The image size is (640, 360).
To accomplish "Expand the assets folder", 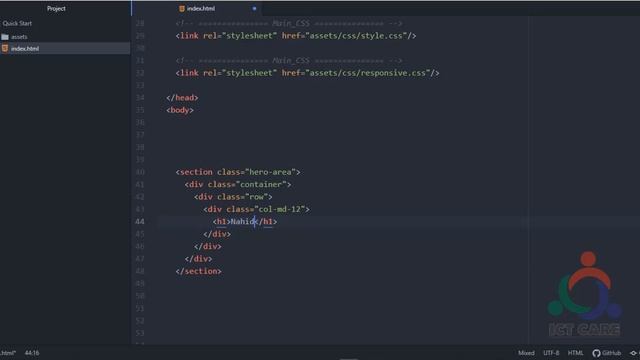I will 19,37.
